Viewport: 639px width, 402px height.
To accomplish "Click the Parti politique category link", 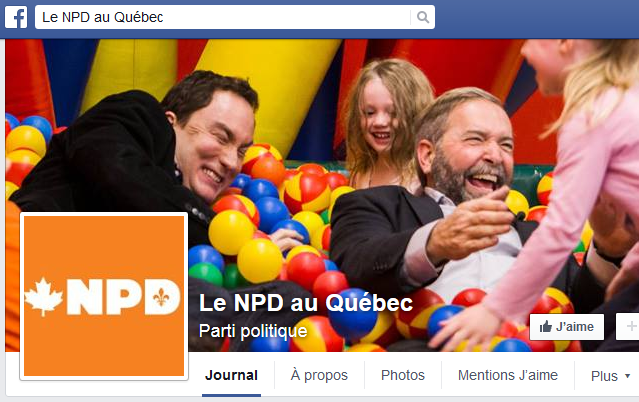I will [x=253, y=331].
